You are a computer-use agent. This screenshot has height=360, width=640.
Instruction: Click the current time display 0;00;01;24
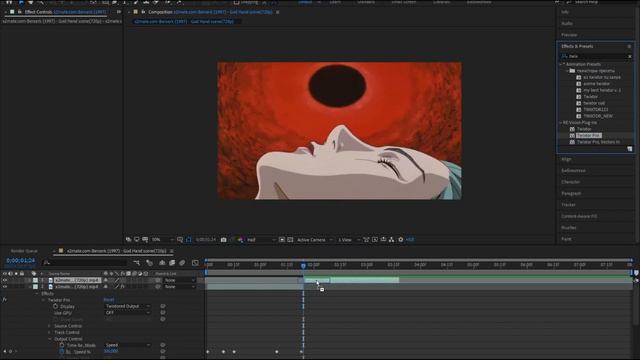(x=20, y=260)
